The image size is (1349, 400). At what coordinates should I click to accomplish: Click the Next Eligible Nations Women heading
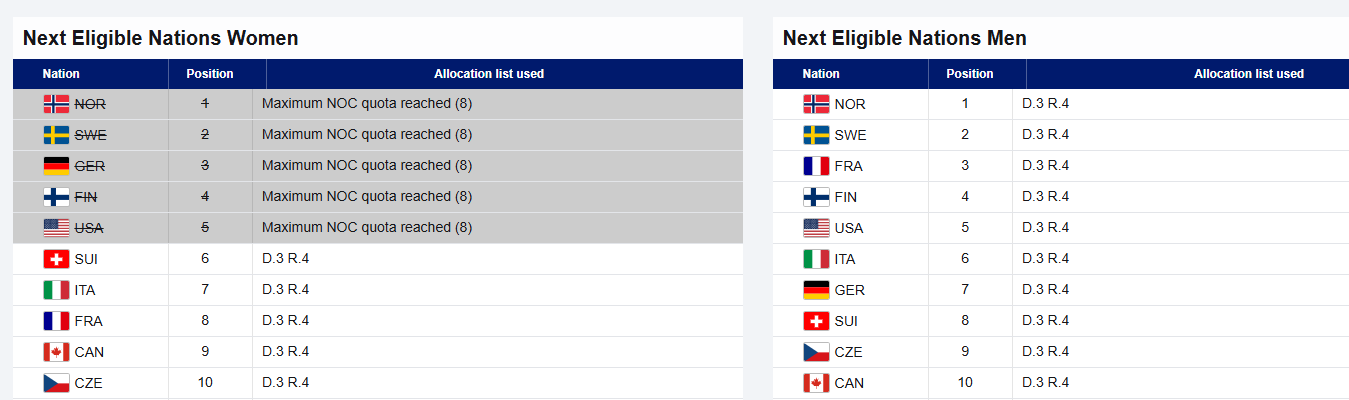(160, 38)
